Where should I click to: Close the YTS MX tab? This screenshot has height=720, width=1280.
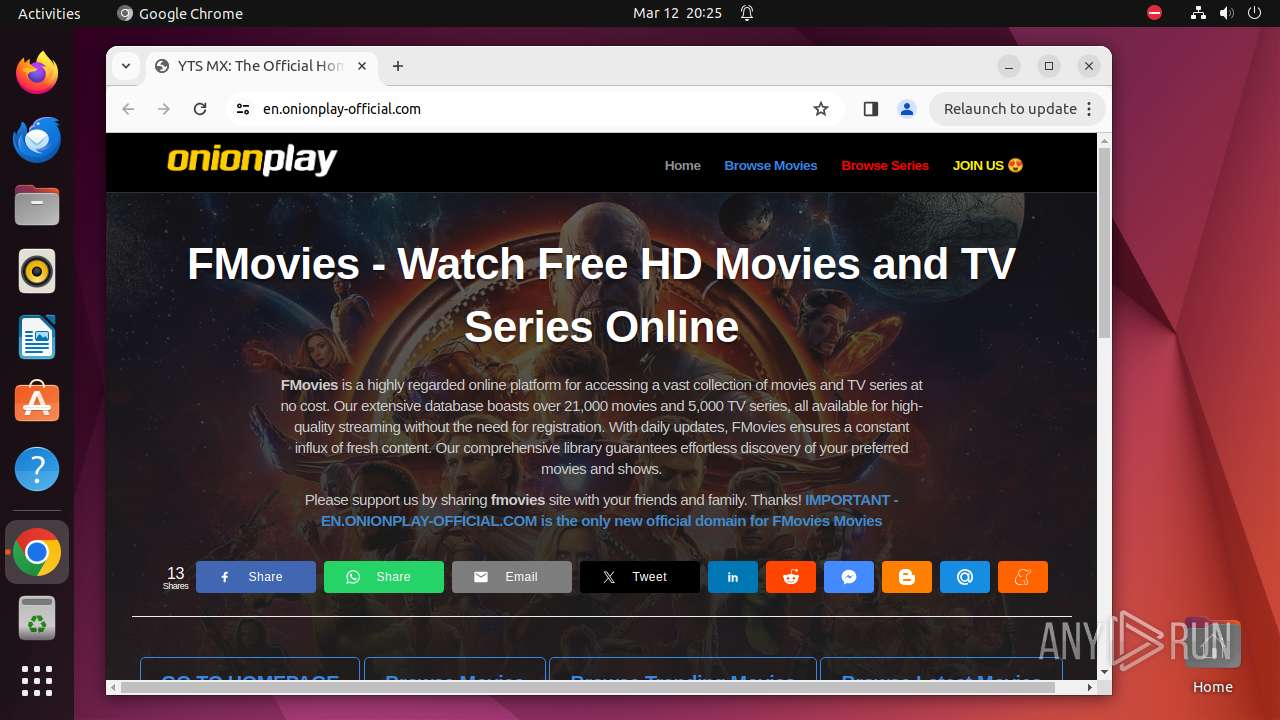[362, 66]
